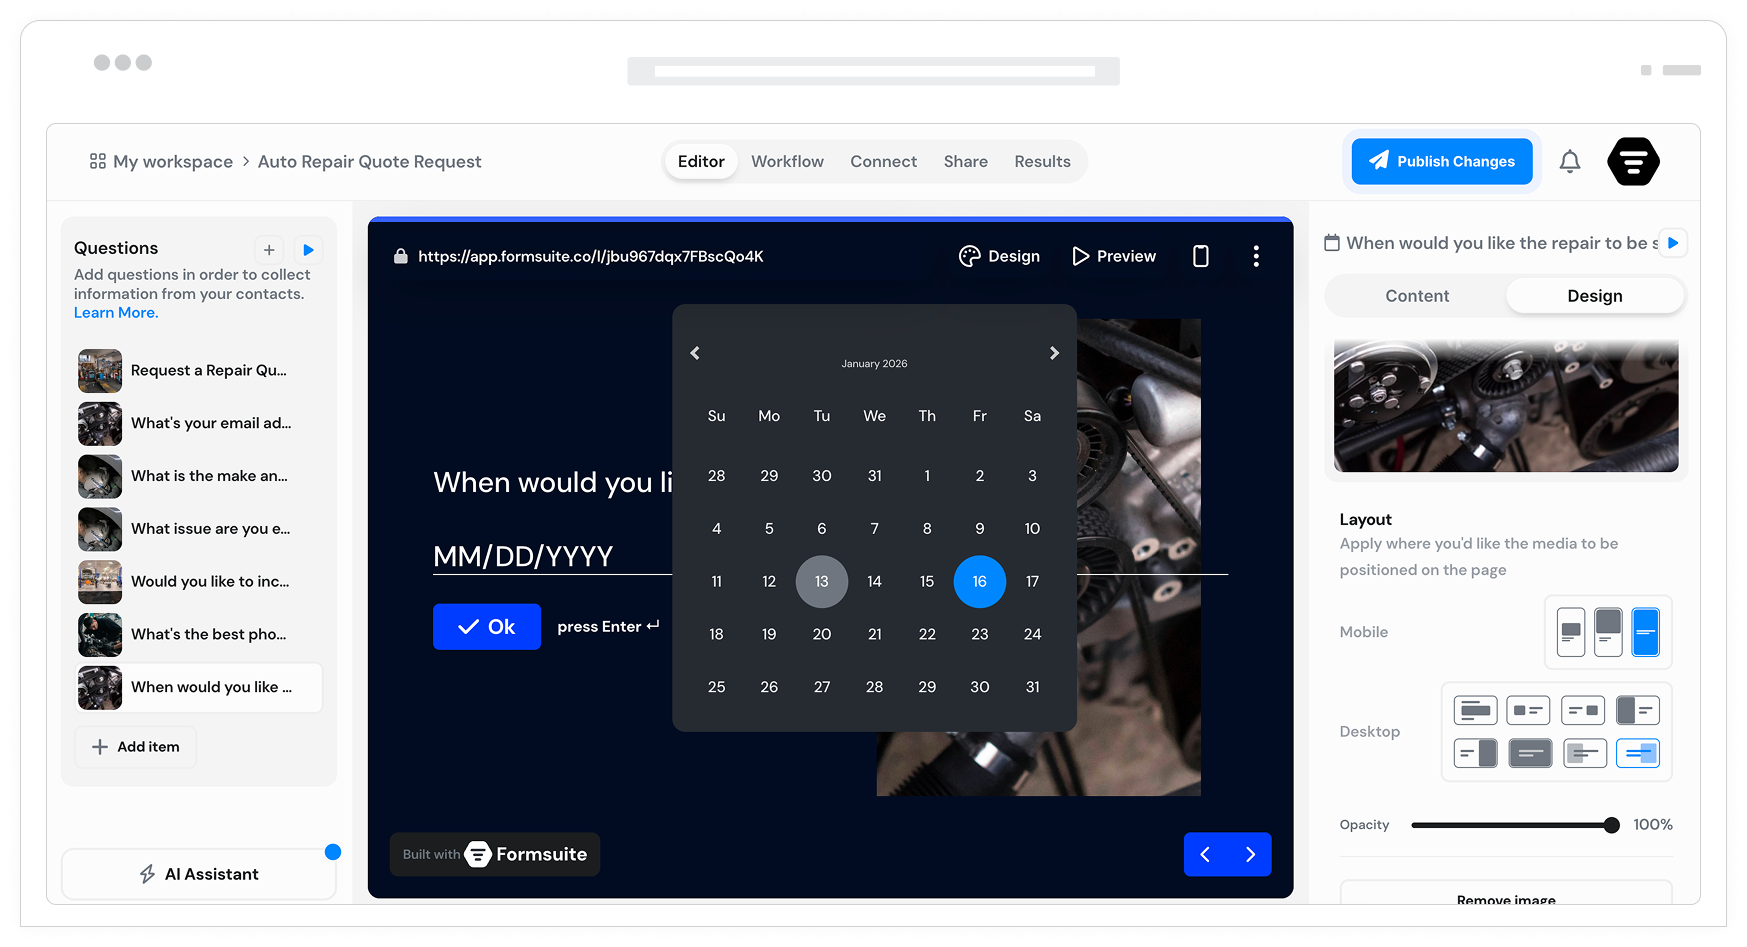Select the full-background mobile layout option
1747x947 pixels.
(1645, 632)
